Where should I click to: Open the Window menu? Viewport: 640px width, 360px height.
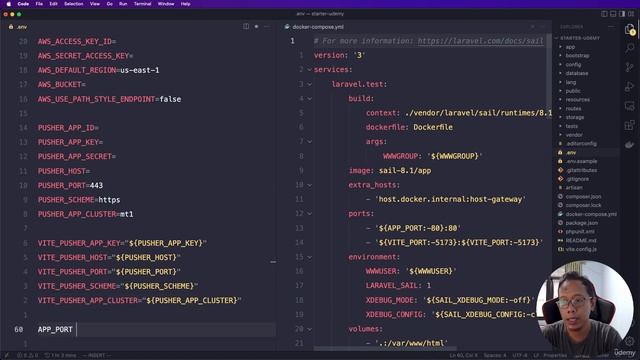coord(166,4)
